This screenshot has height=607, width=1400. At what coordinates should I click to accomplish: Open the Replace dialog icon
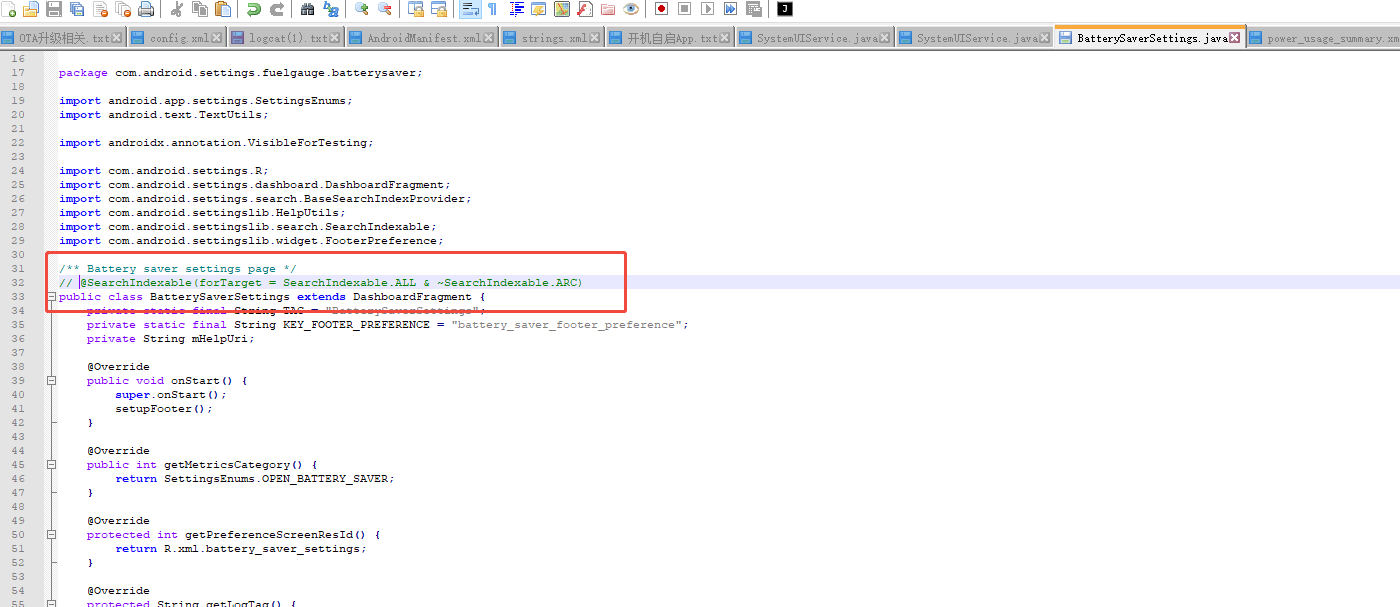click(x=330, y=9)
